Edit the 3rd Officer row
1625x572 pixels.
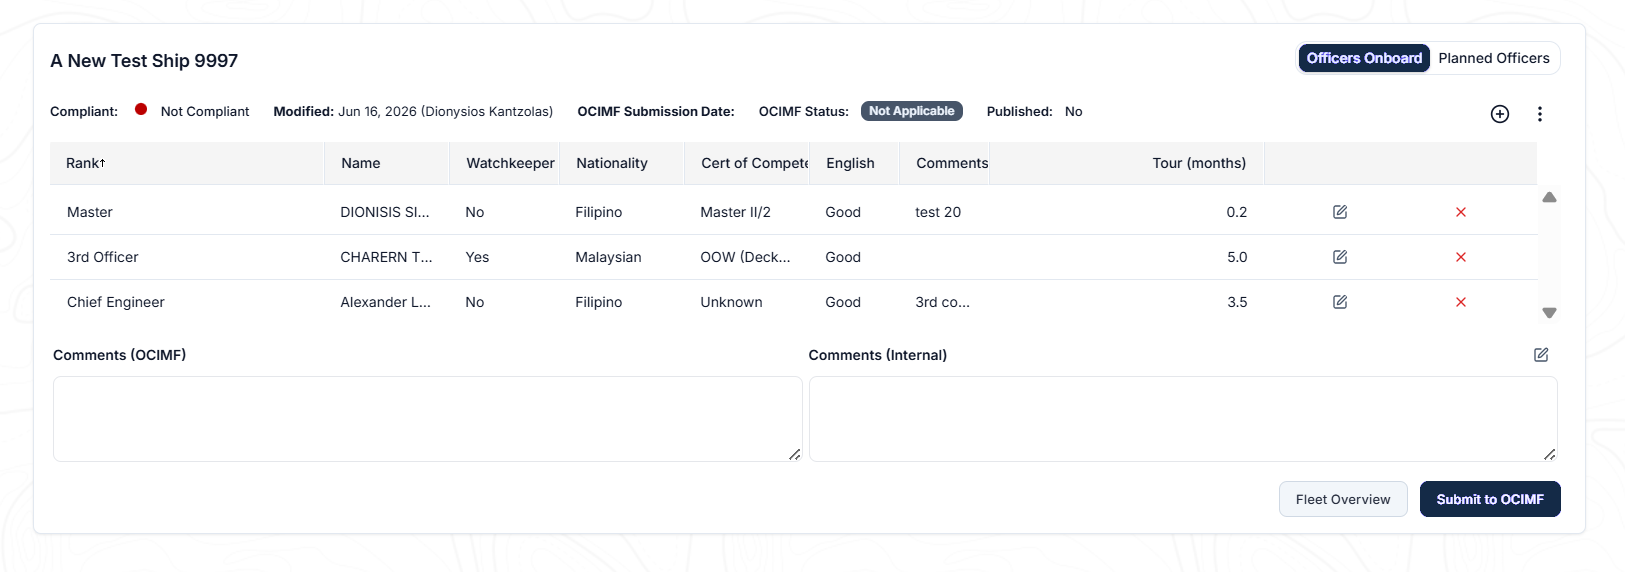[x=1340, y=257]
